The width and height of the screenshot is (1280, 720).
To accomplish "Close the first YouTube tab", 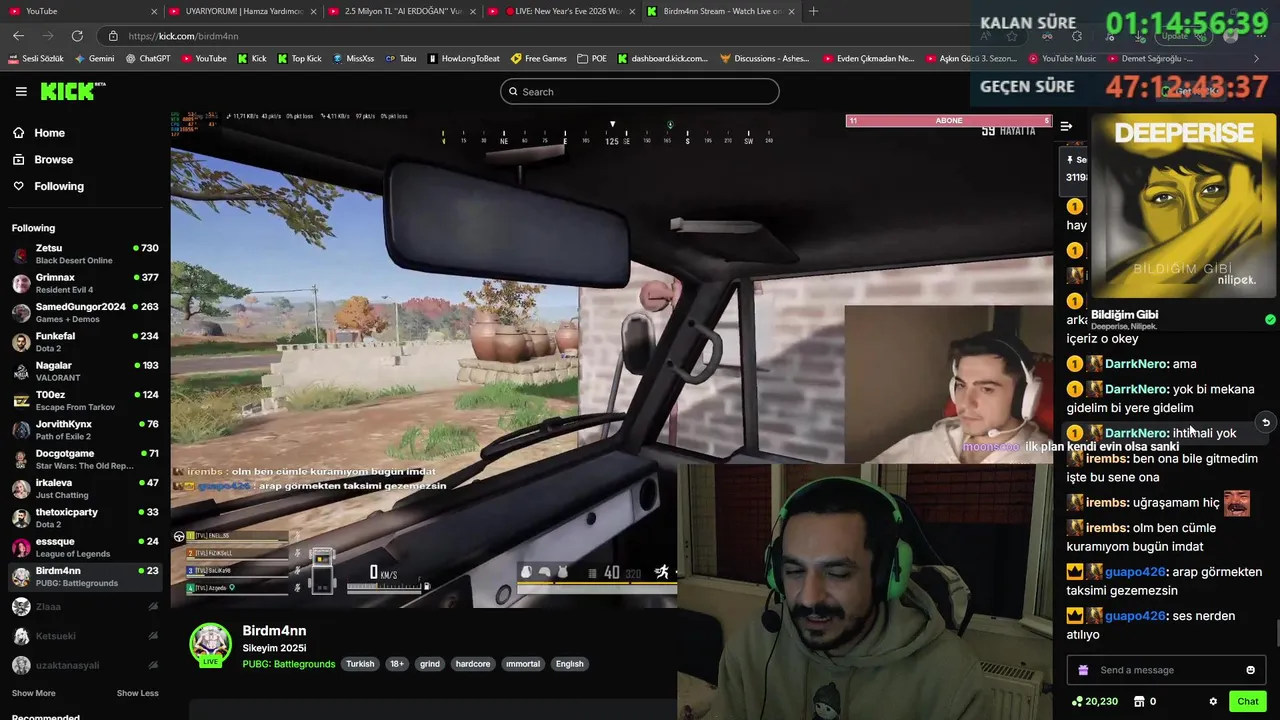I will coord(154,11).
